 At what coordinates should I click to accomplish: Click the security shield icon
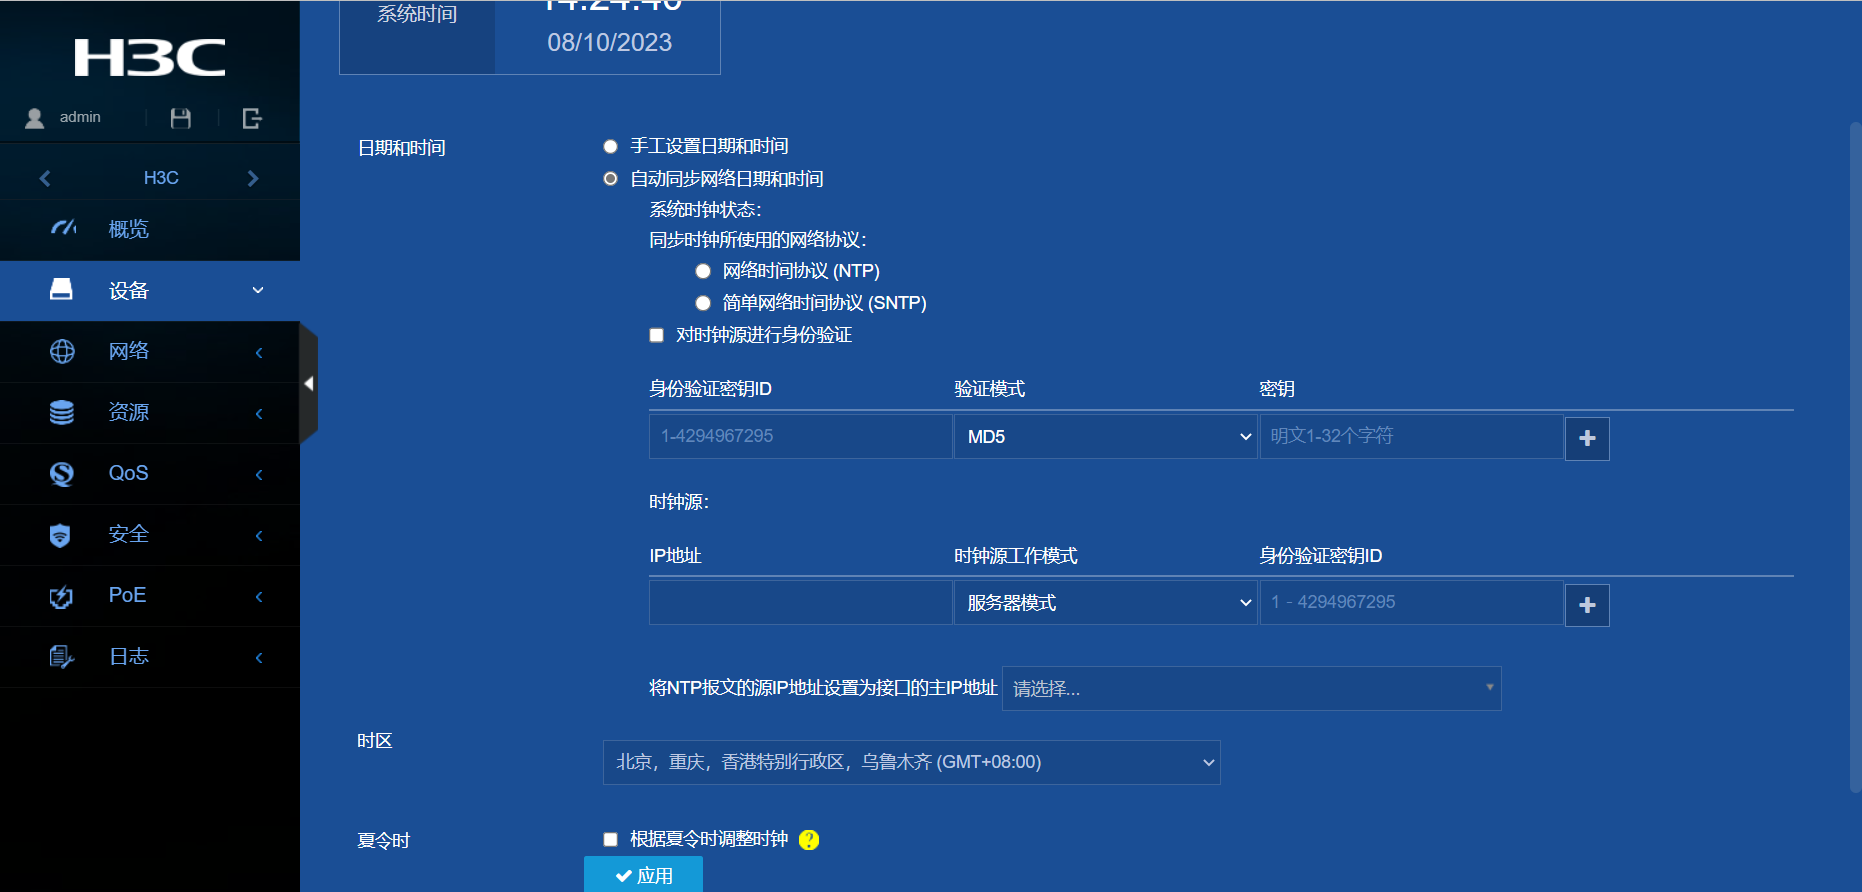(x=60, y=535)
